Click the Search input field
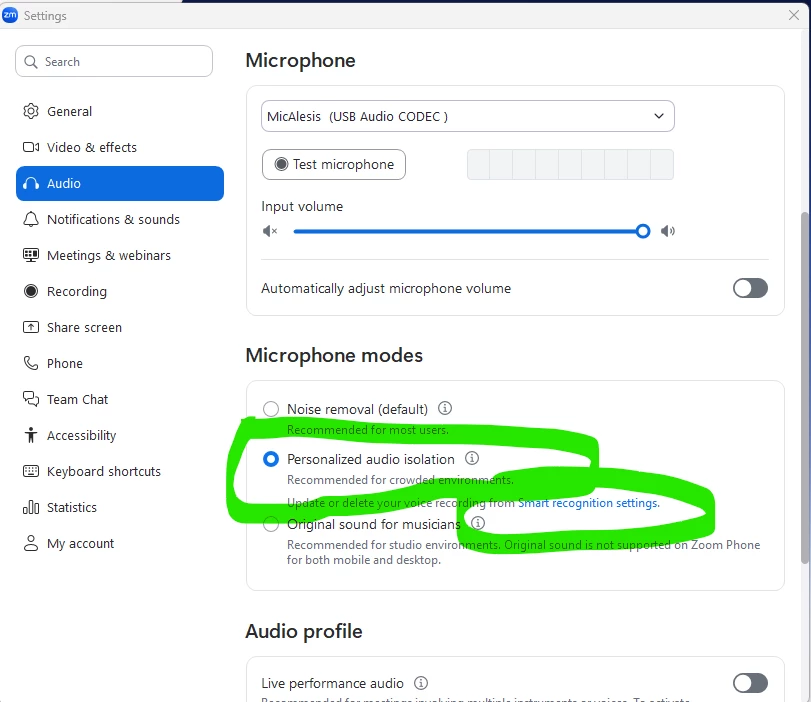Image resolution: width=811 pixels, height=702 pixels. point(114,62)
